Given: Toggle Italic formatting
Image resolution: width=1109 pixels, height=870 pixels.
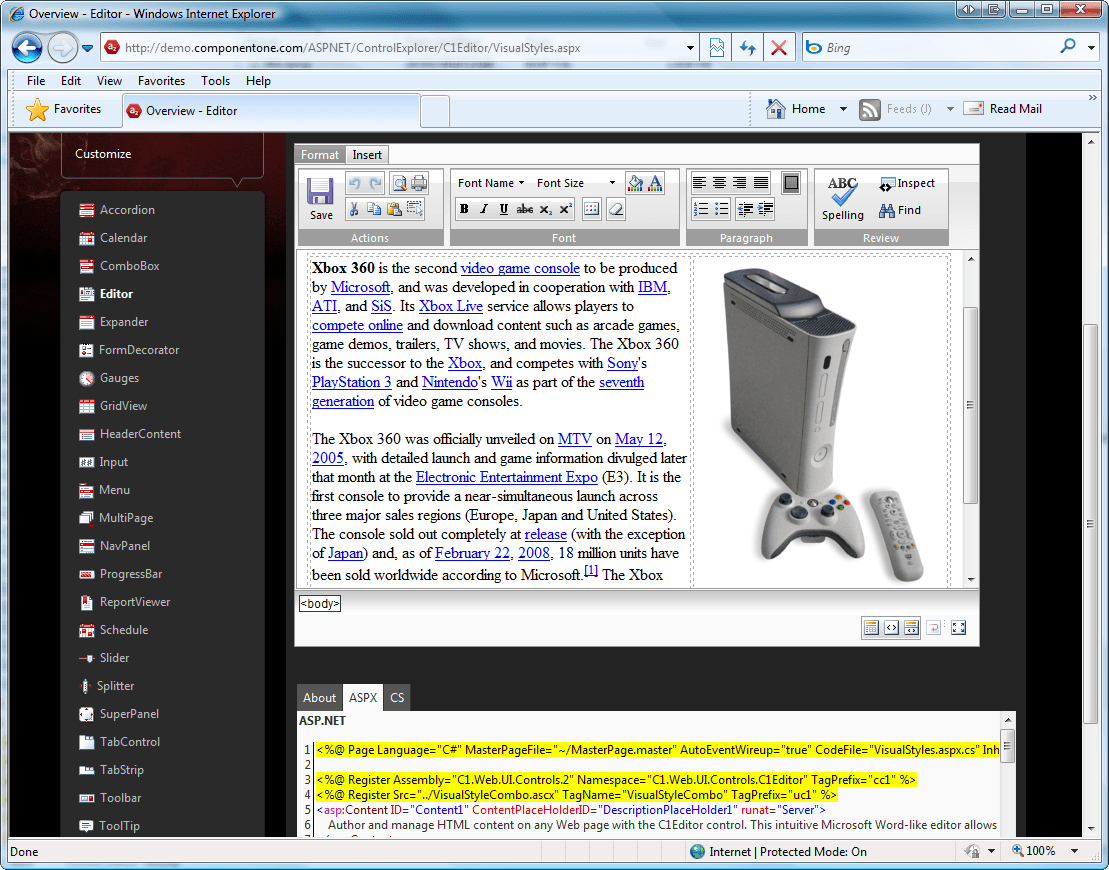Looking at the screenshot, I should pyautogui.click(x=484, y=209).
